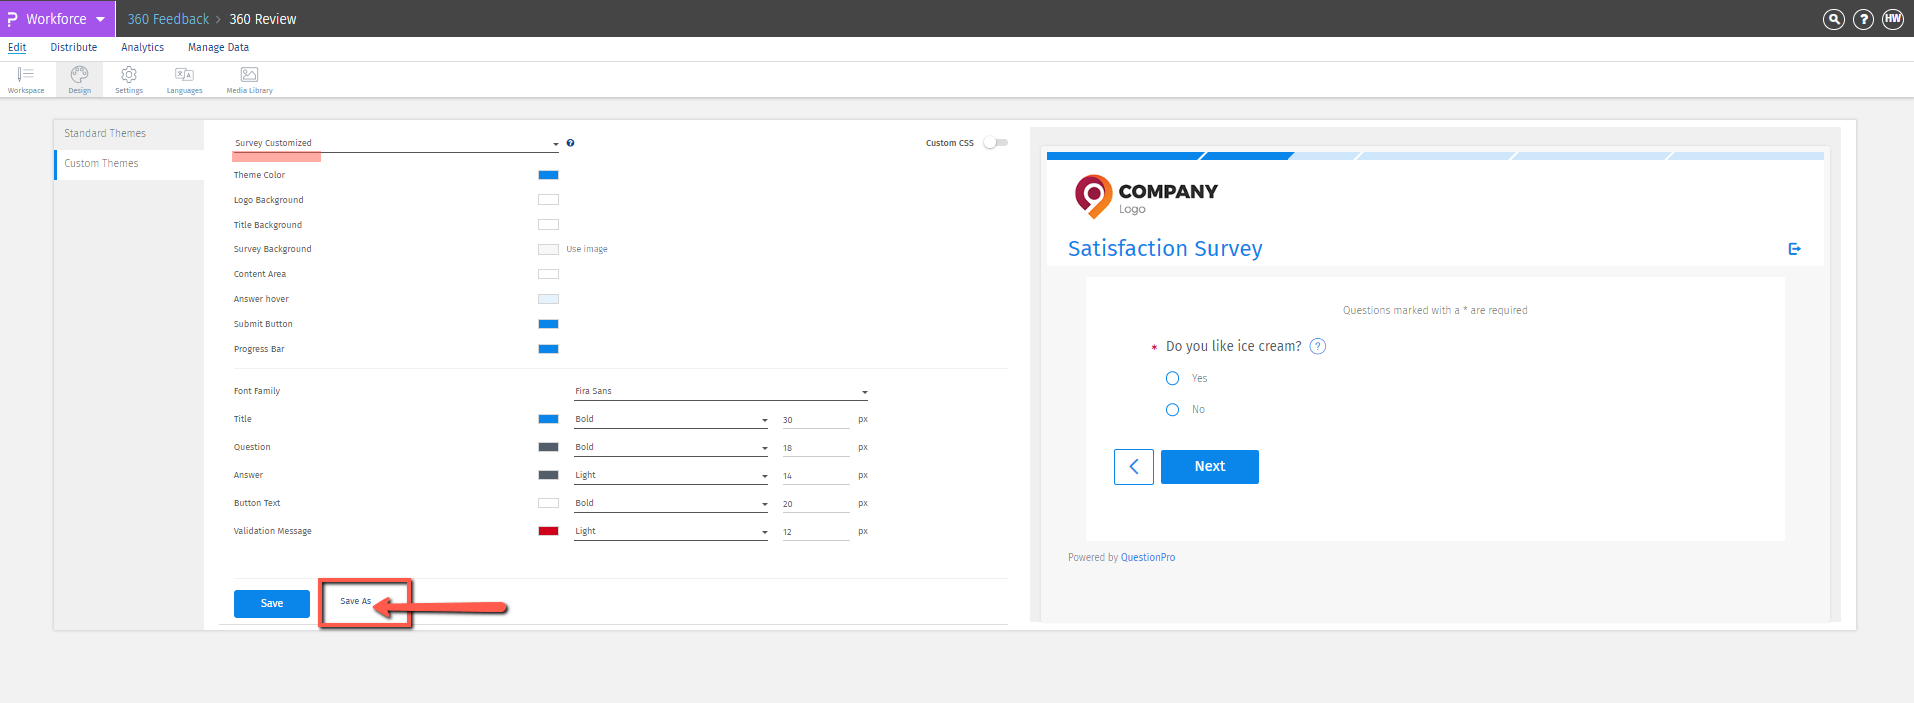This screenshot has height=703, width=1914.
Task: Open the Distribute menu tab
Action: tap(74, 47)
